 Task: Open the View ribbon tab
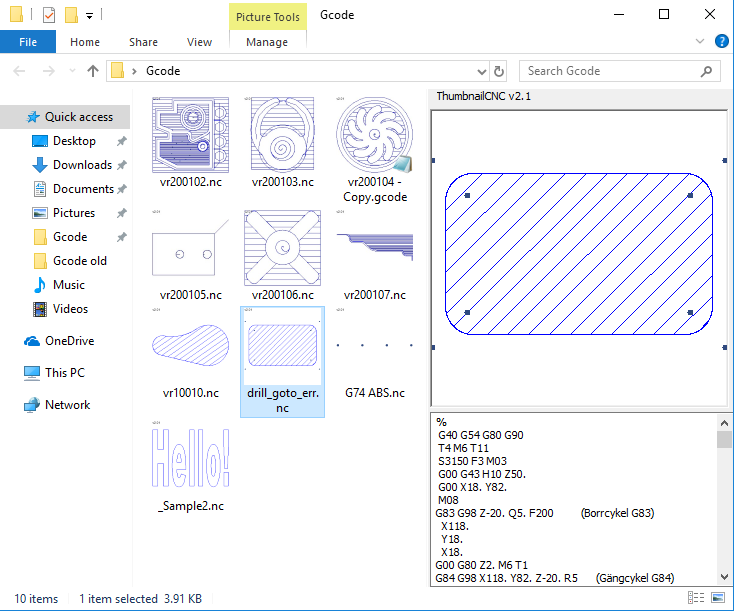(x=199, y=42)
